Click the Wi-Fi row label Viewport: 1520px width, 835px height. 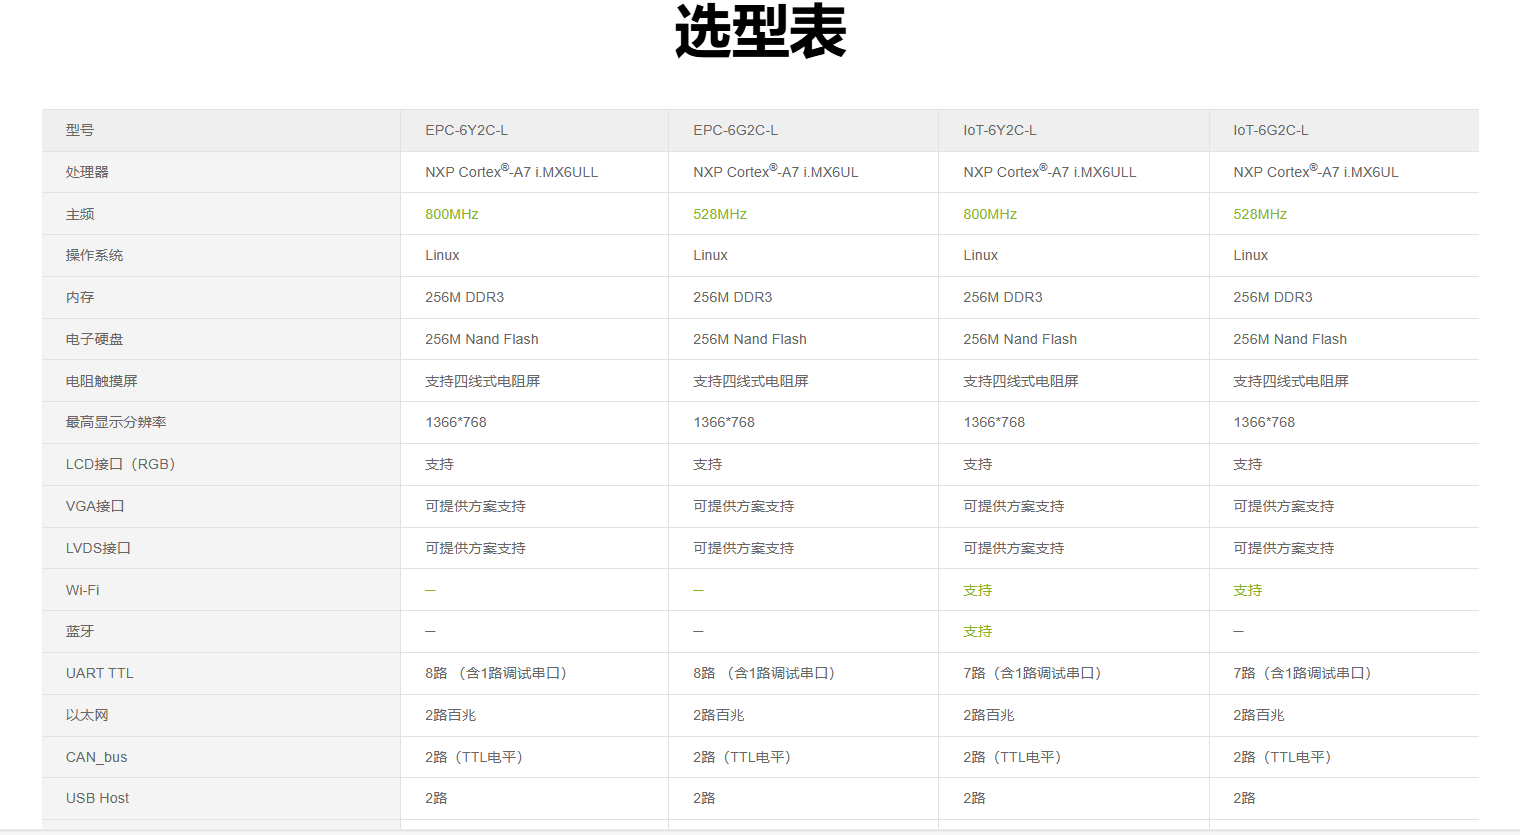[x=82, y=590]
